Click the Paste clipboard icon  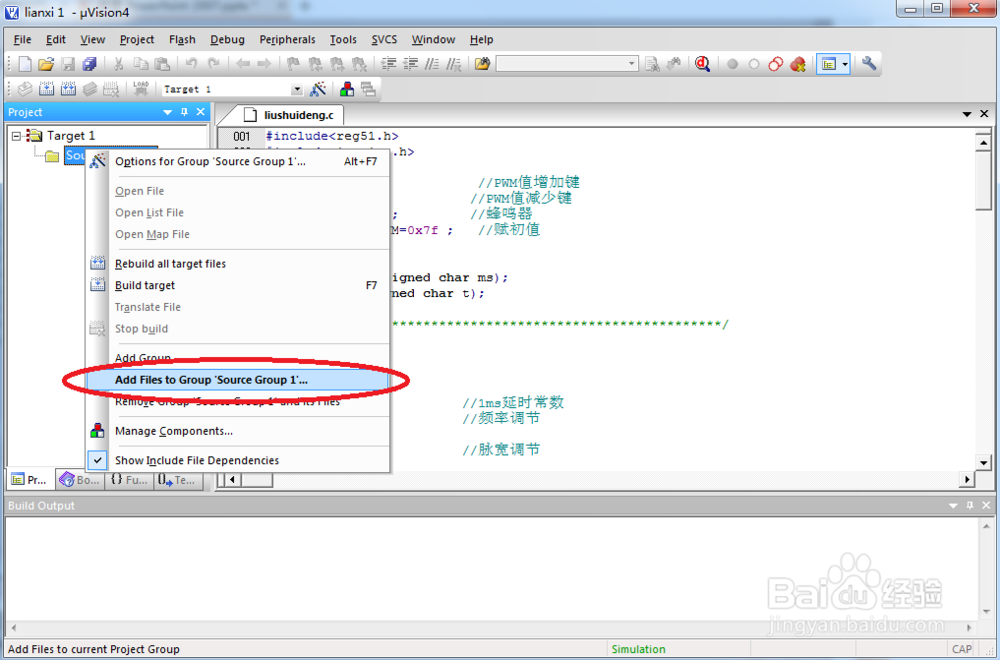click(x=162, y=64)
